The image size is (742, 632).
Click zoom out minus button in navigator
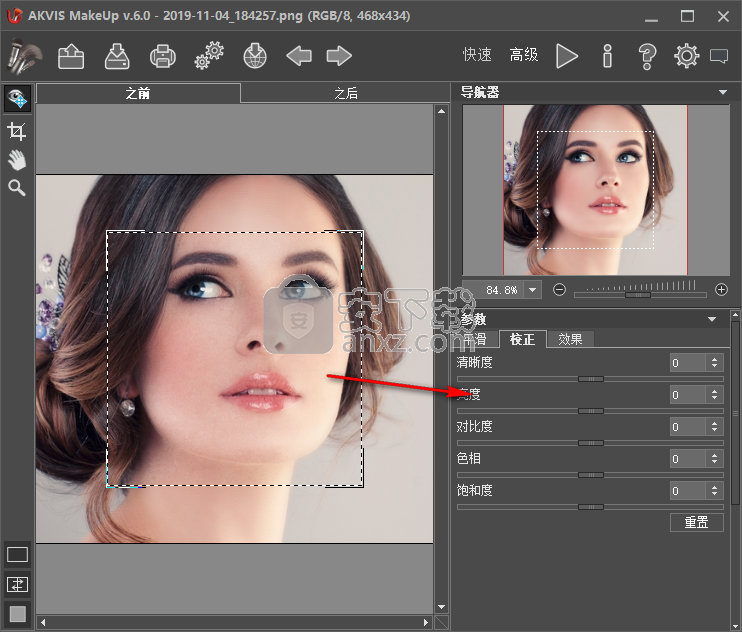[x=559, y=290]
